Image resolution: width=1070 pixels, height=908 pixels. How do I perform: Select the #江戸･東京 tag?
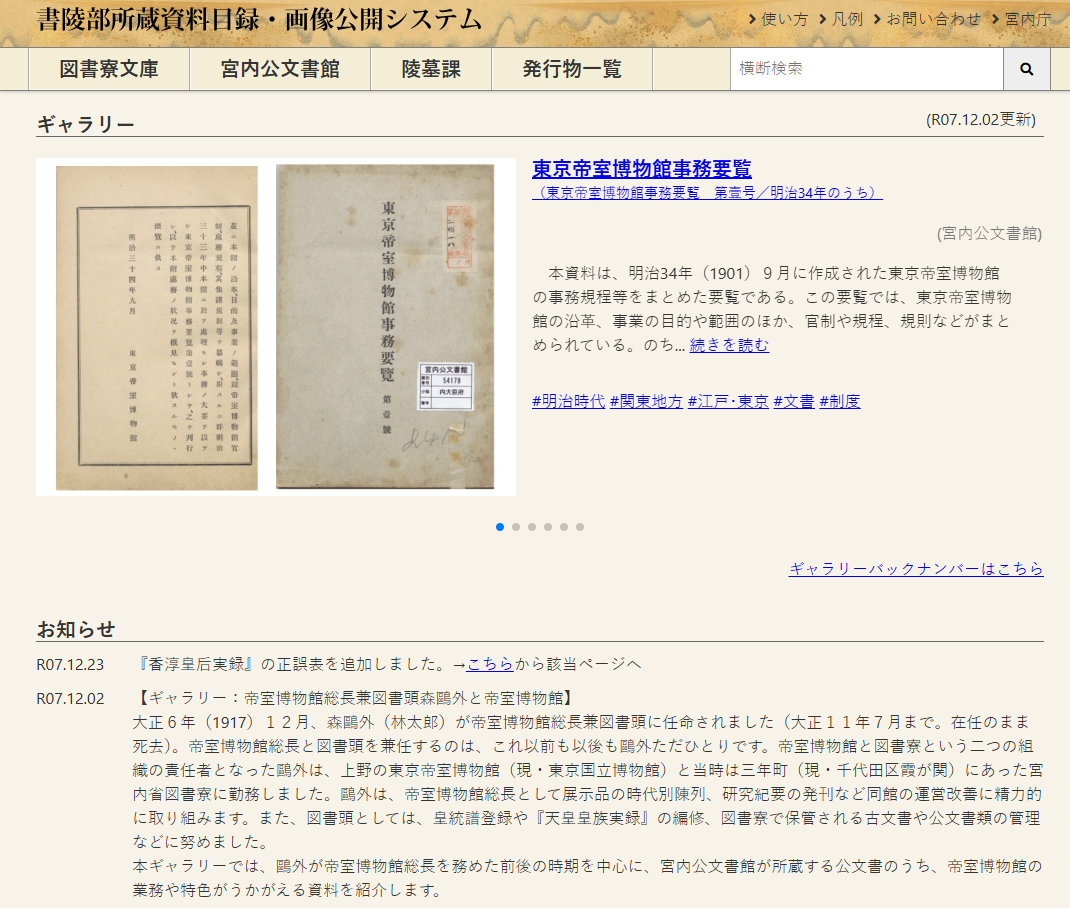tap(728, 401)
